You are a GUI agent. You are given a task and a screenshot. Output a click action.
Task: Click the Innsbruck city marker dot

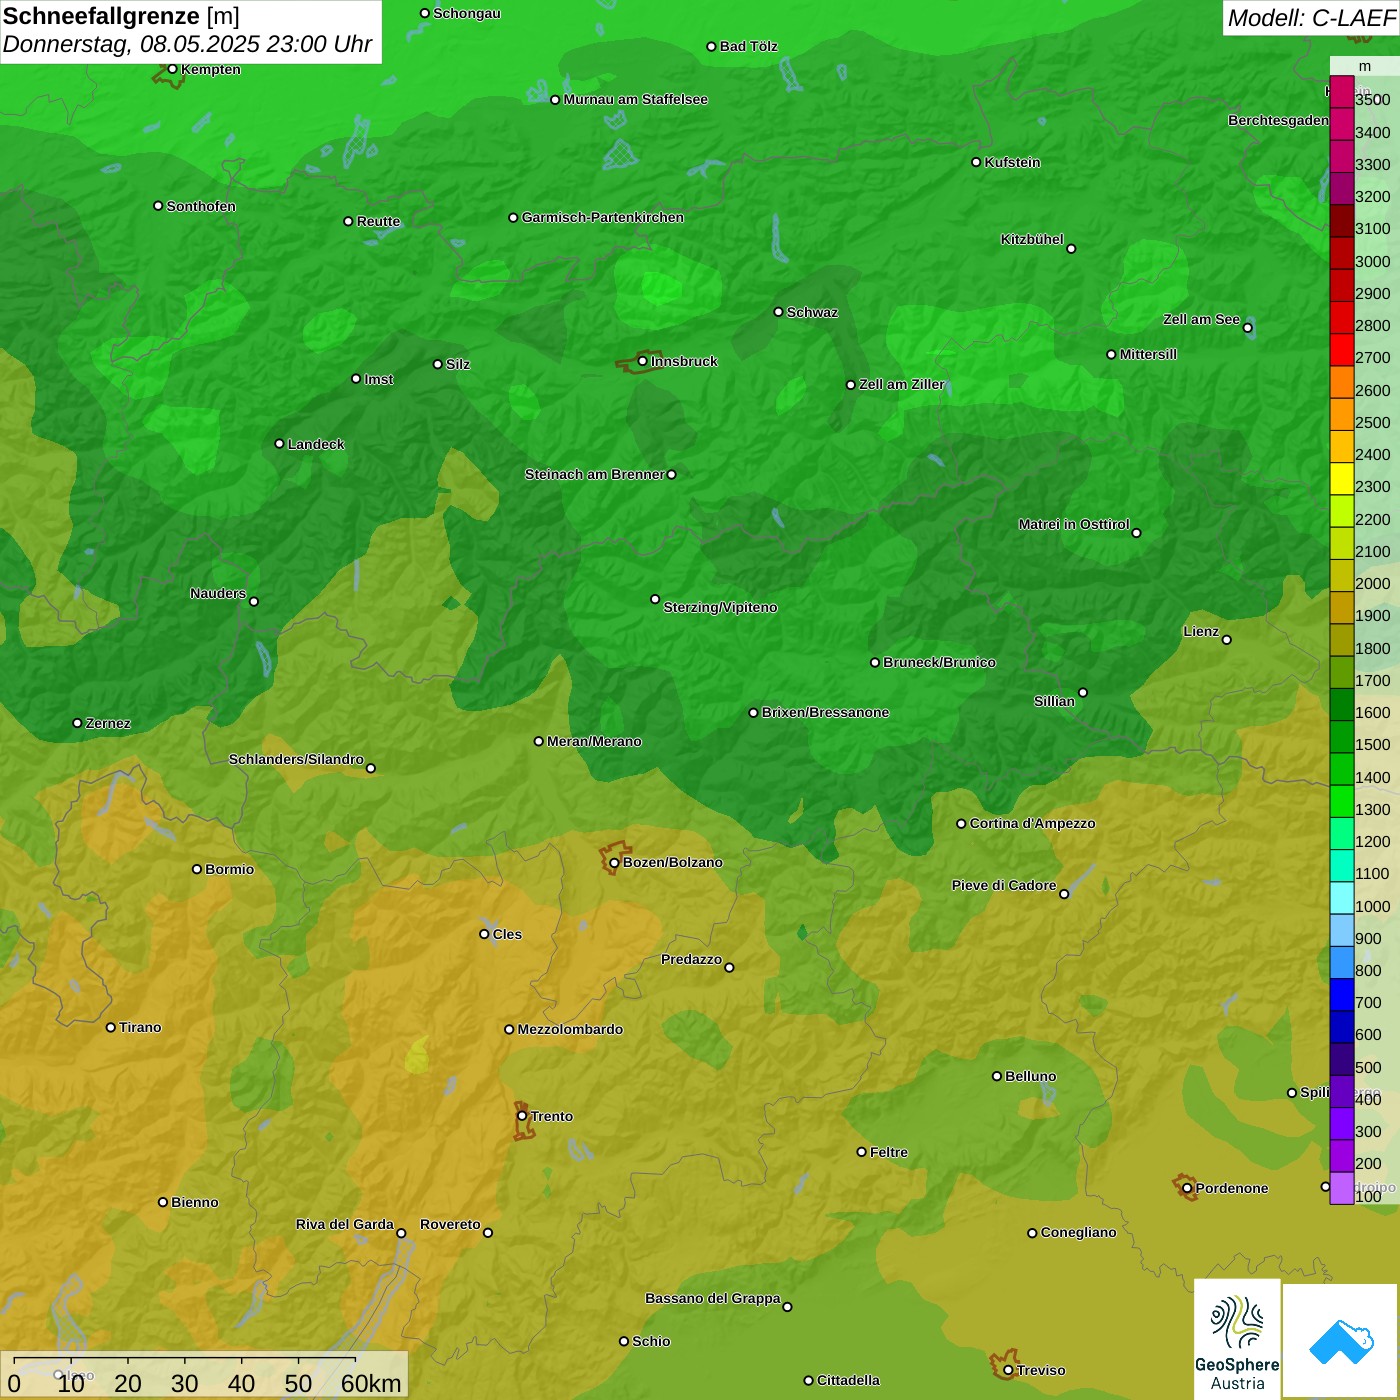[x=642, y=361]
